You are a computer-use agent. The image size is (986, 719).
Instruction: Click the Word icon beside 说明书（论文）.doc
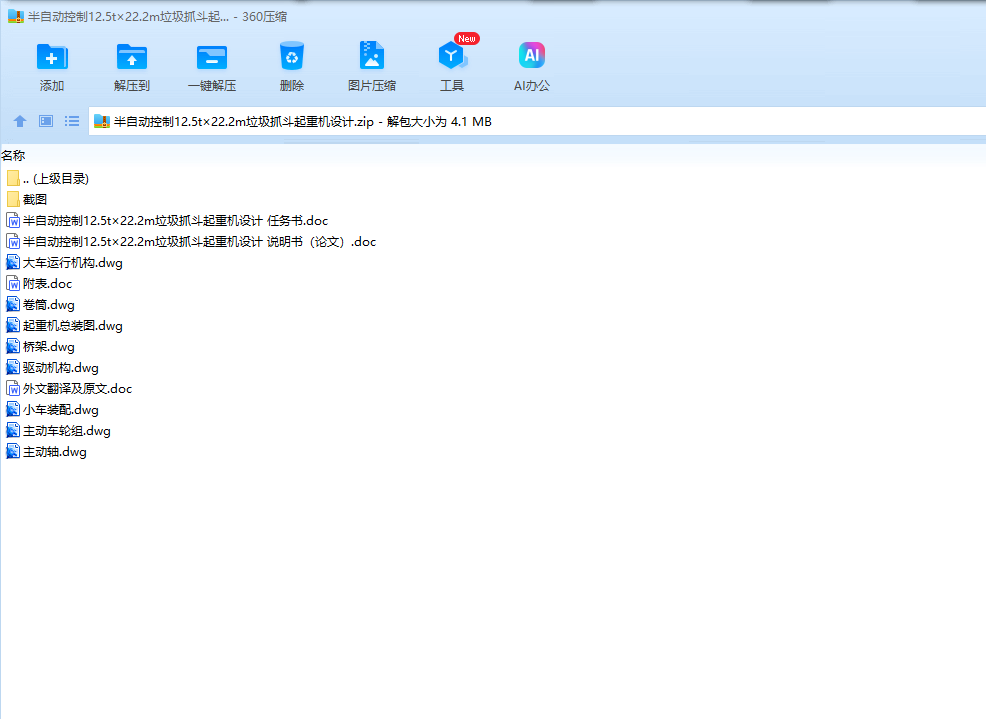pyautogui.click(x=13, y=242)
